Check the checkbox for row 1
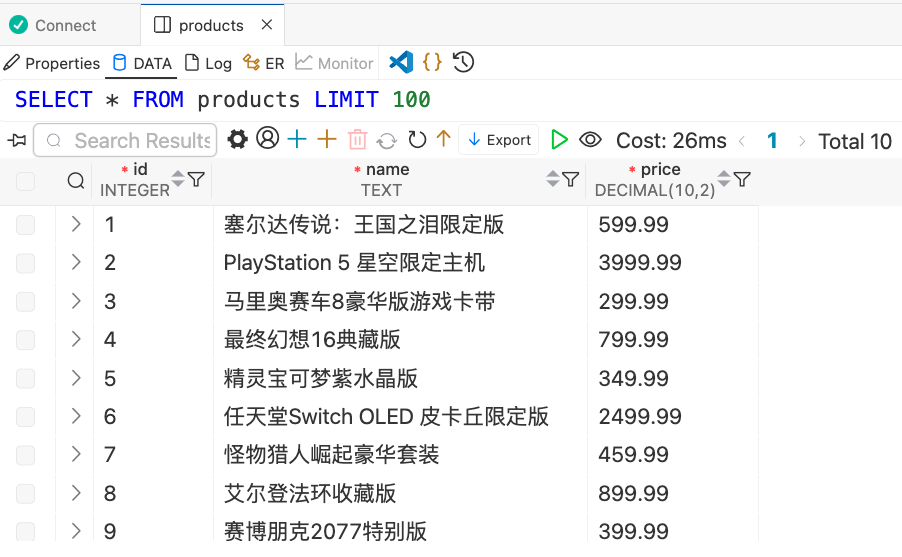The height and width of the screenshot is (557, 902). coord(25,225)
